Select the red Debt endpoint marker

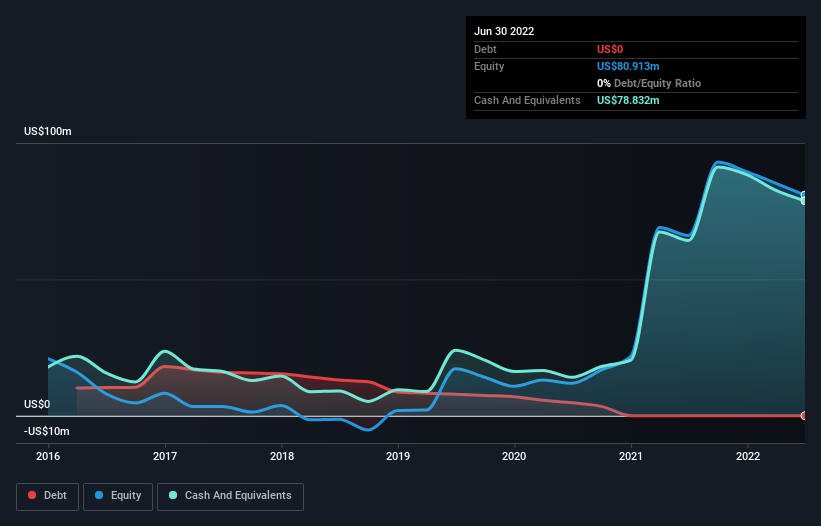(804, 416)
